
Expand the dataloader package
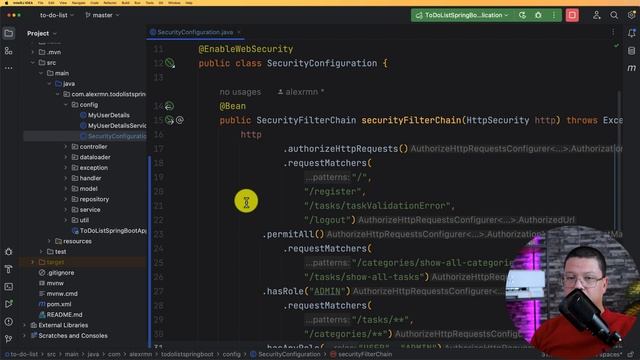[x=66, y=157]
